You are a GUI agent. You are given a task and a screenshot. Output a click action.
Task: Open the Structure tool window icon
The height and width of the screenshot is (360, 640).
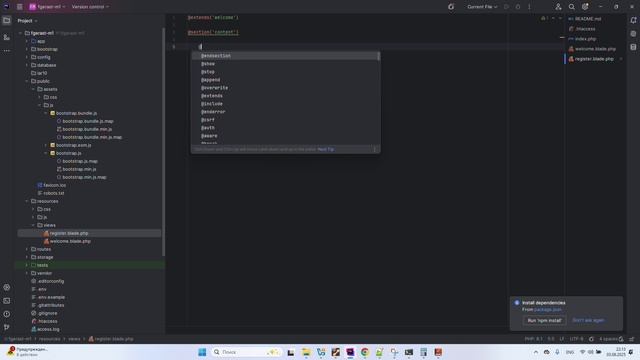(7, 37)
